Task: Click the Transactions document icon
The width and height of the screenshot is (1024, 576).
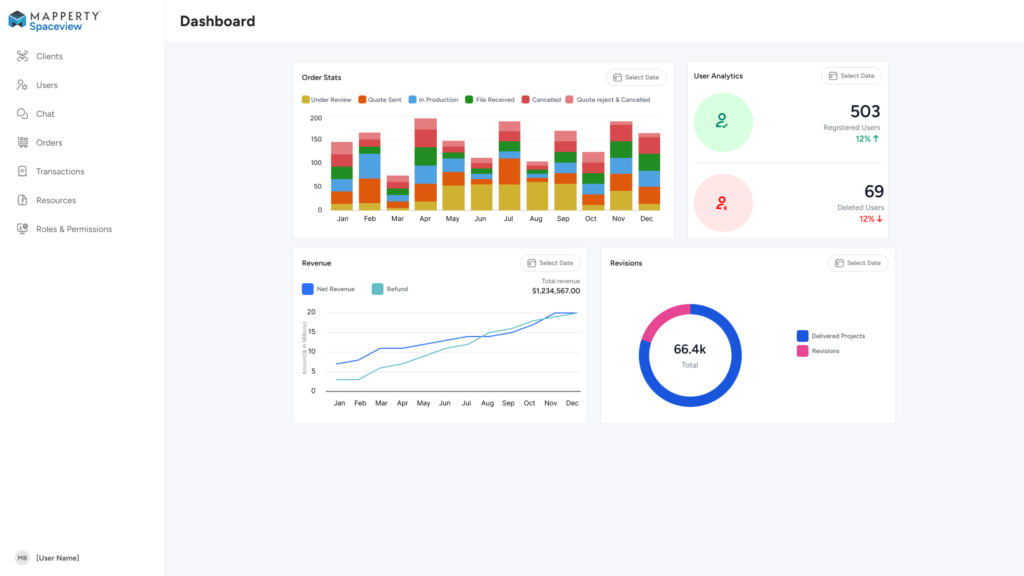Action: tap(22, 172)
